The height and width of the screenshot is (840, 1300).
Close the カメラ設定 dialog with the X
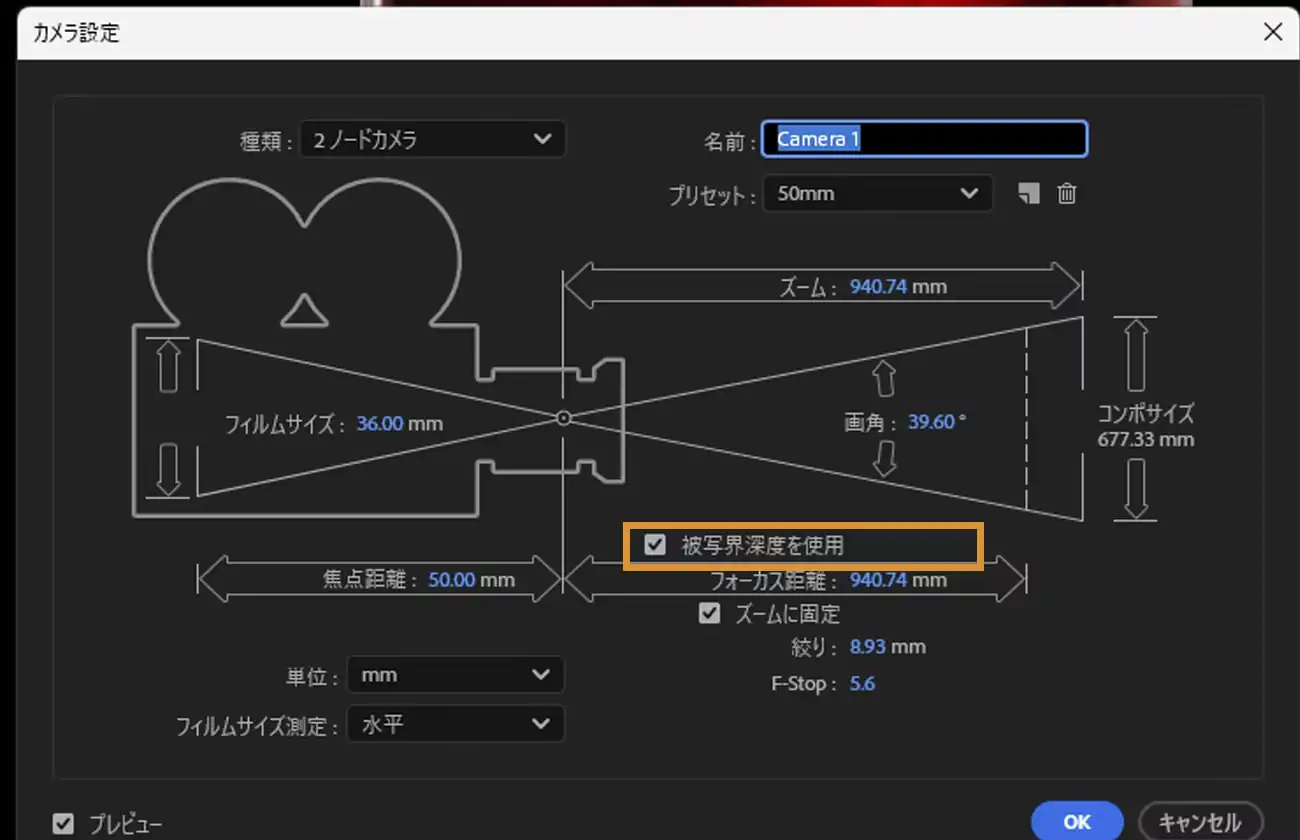(1272, 31)
